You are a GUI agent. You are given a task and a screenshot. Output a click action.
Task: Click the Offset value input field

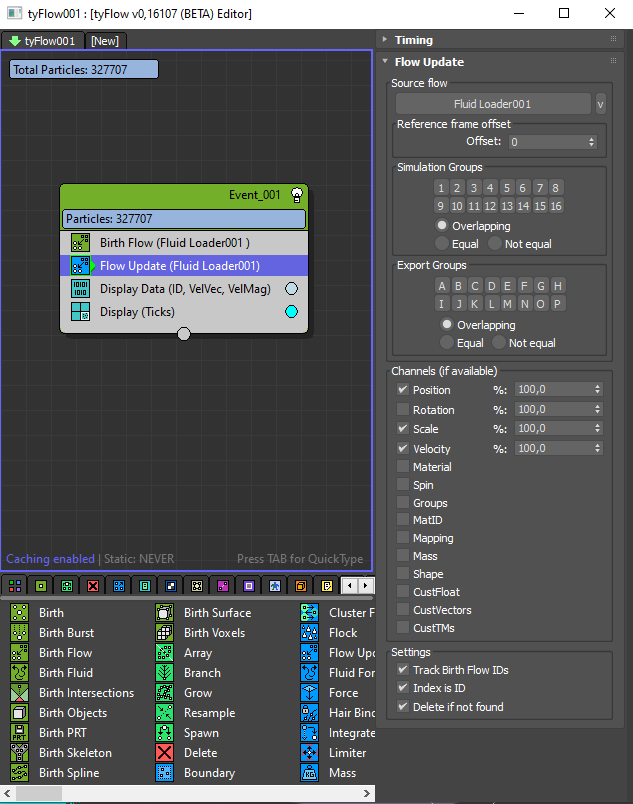click(x=547, y=142)
